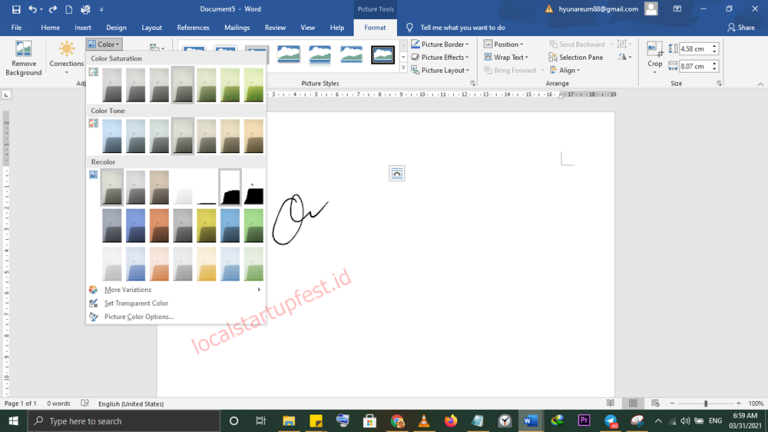Select the Sepia recolor thumbnail
Viewport: 768px width, 432px height.
(159, 188)
